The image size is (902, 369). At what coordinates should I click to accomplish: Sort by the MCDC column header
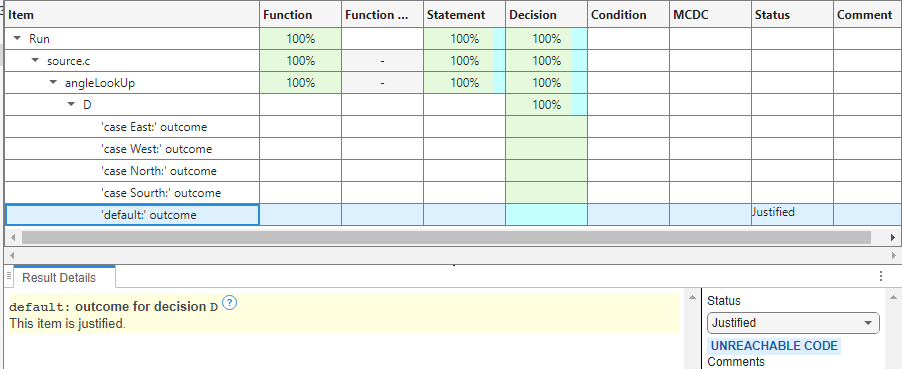710,15
